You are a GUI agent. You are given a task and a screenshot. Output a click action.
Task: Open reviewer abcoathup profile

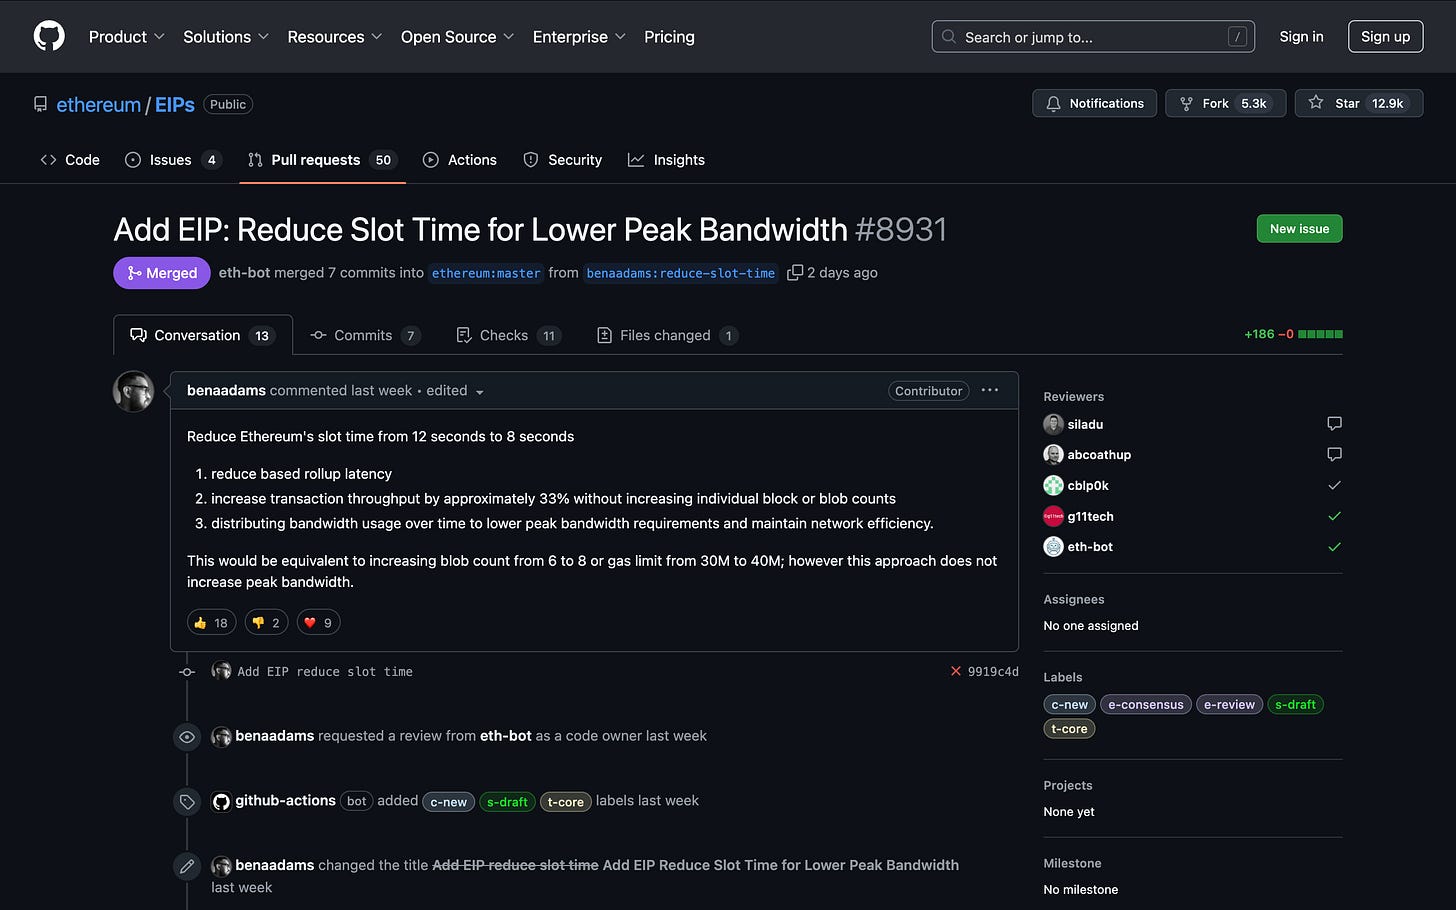1099,455
